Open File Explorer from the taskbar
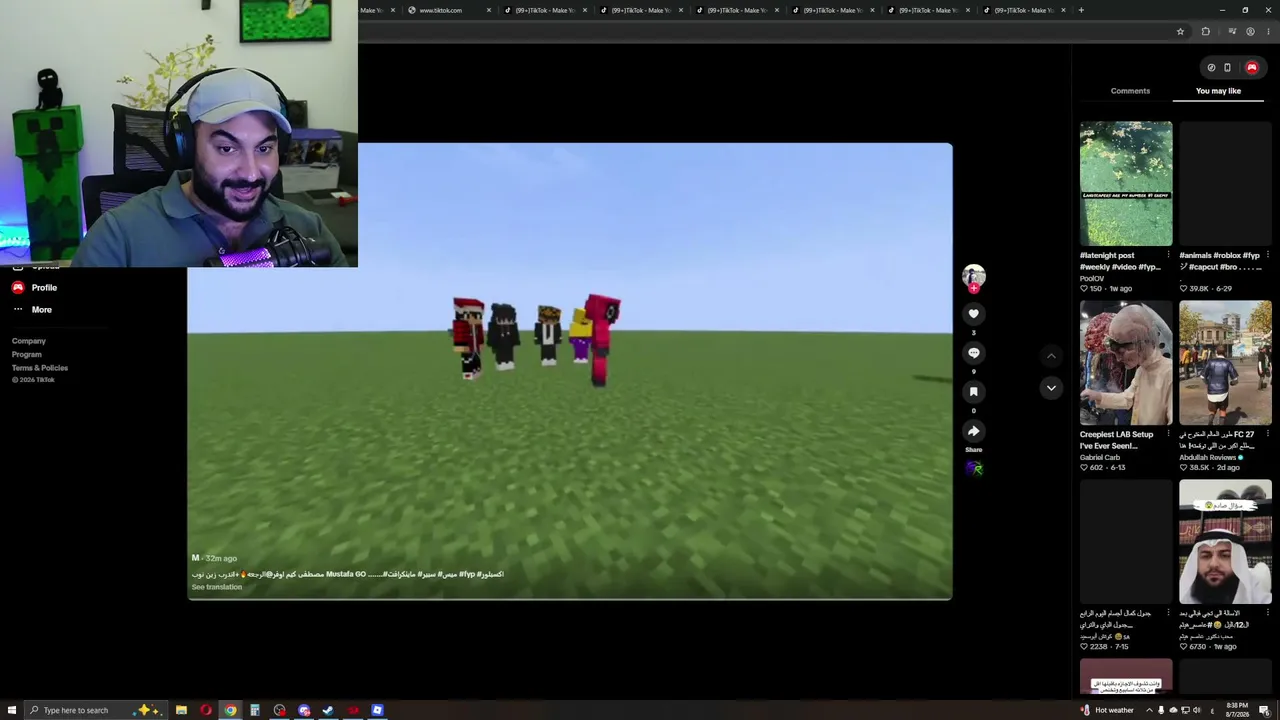Image resolution: width=1280 pixels, height=720 pixels. tap(181, 710)
